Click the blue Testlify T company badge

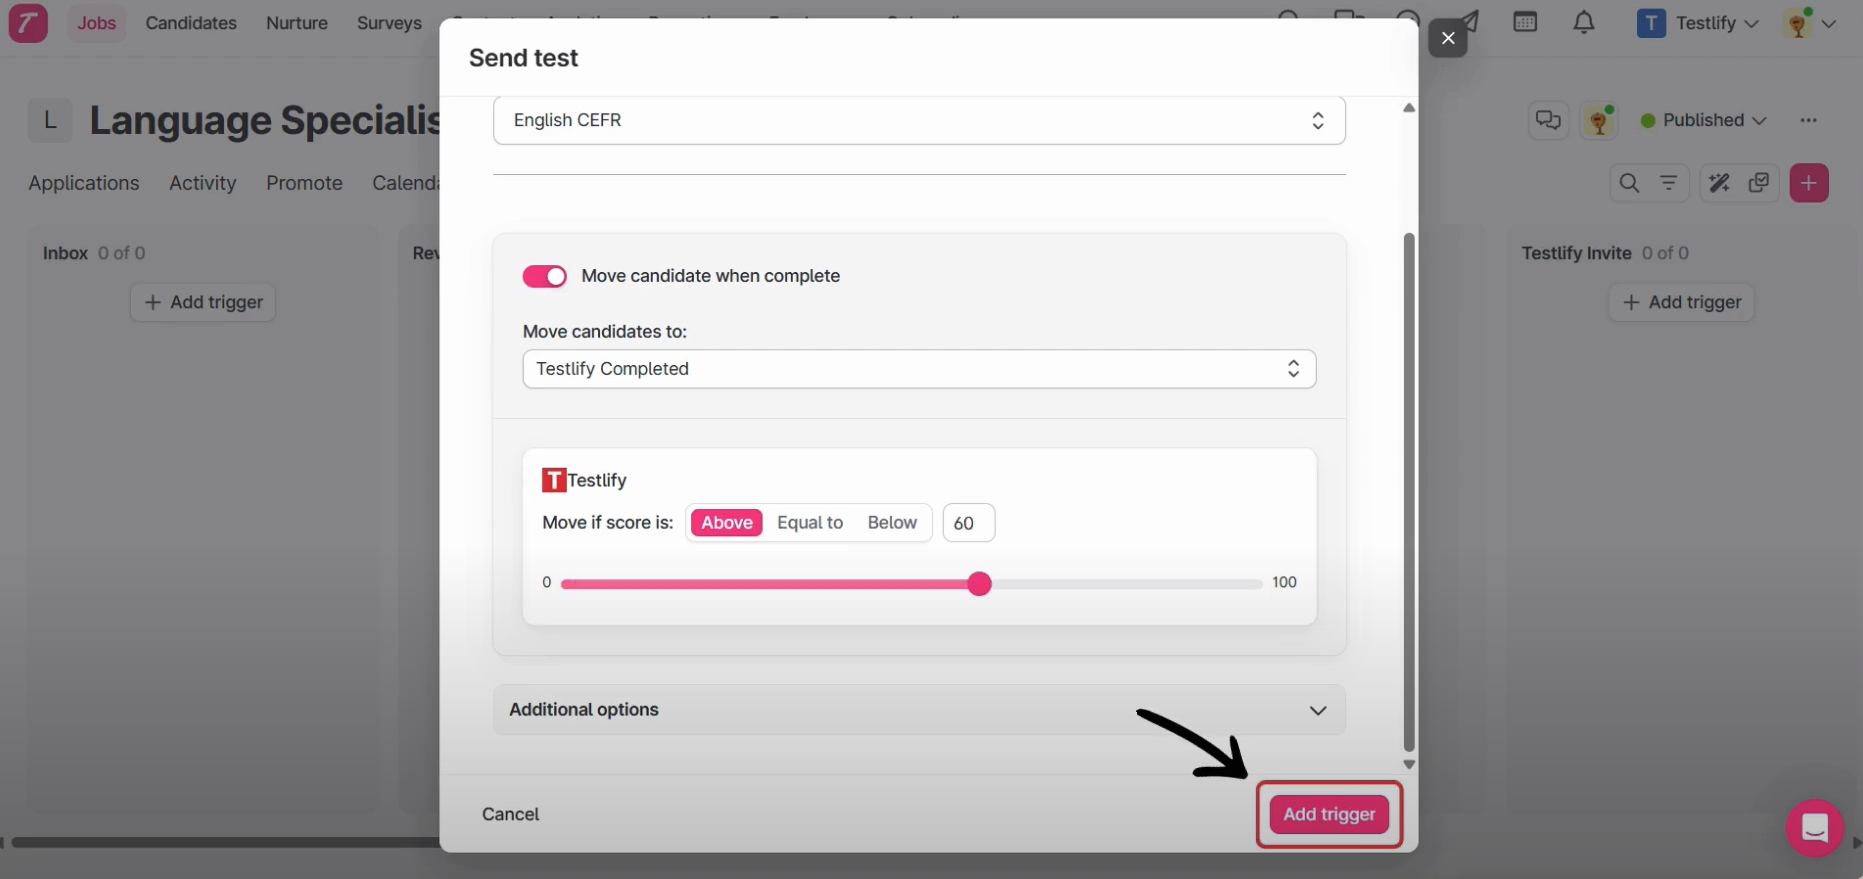coord(1651,23)
